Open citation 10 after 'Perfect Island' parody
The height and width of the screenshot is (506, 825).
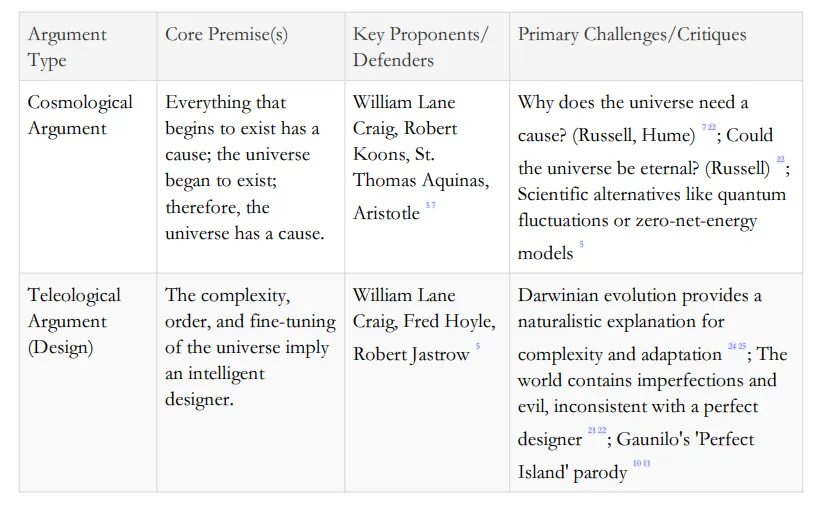[x=636, y=464]
